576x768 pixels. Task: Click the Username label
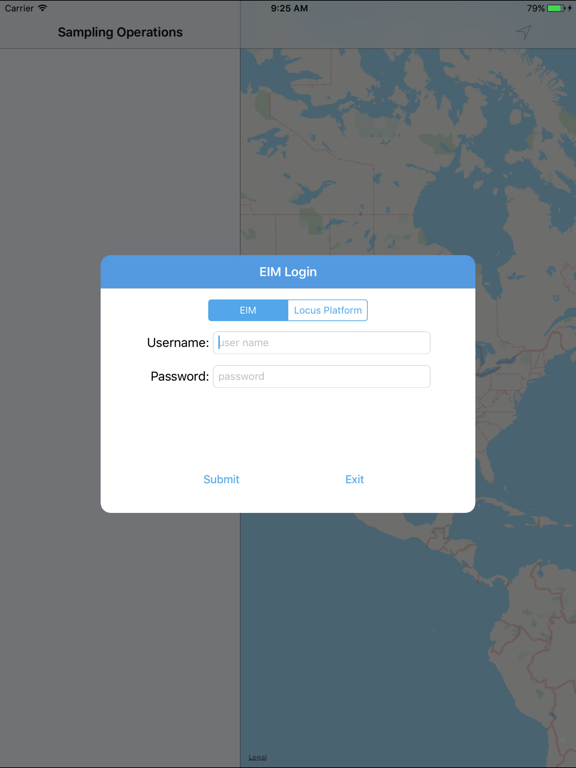point(178,342)
